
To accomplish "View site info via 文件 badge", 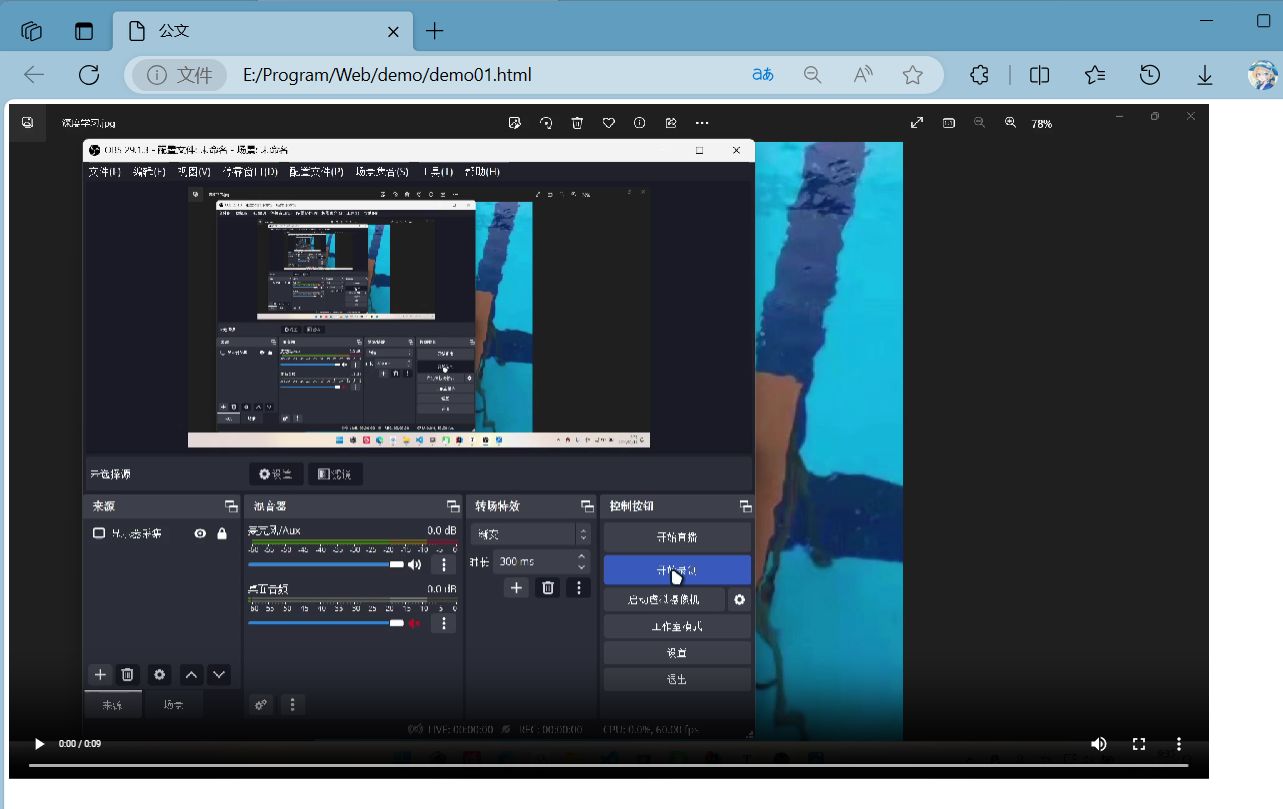I will click(180, 75).
